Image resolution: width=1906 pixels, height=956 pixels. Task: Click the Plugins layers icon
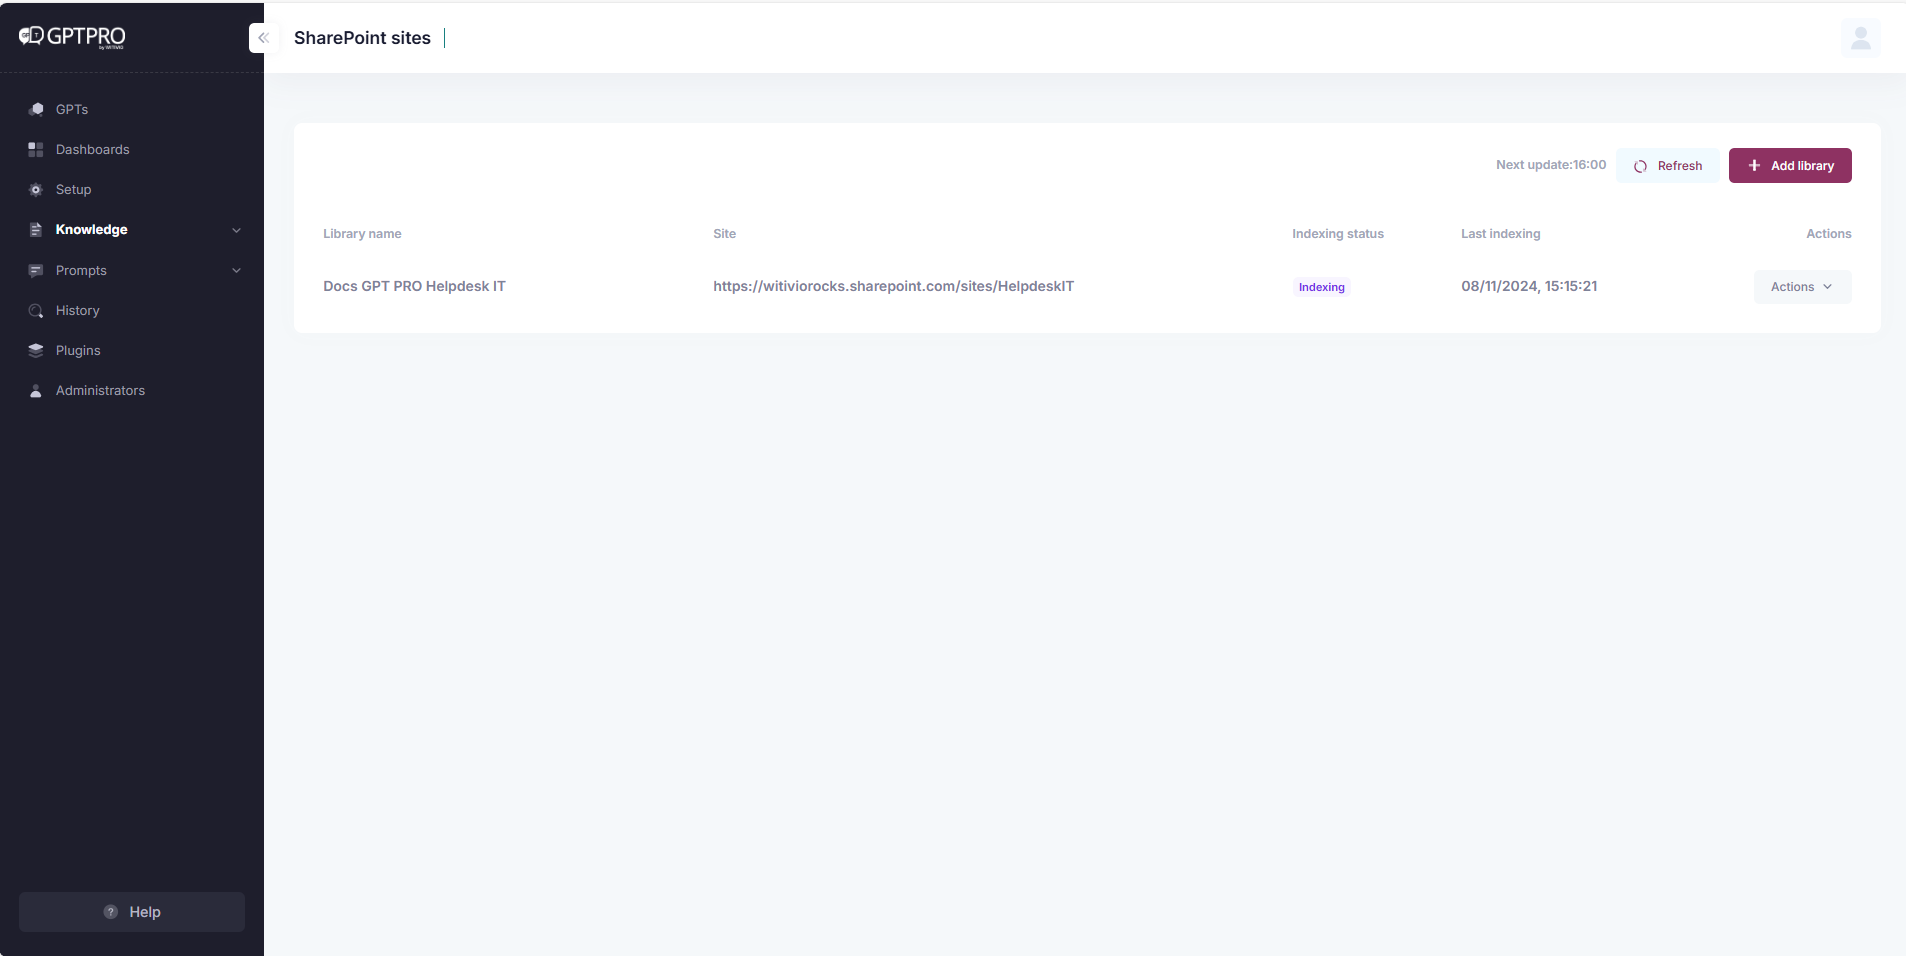35,350
